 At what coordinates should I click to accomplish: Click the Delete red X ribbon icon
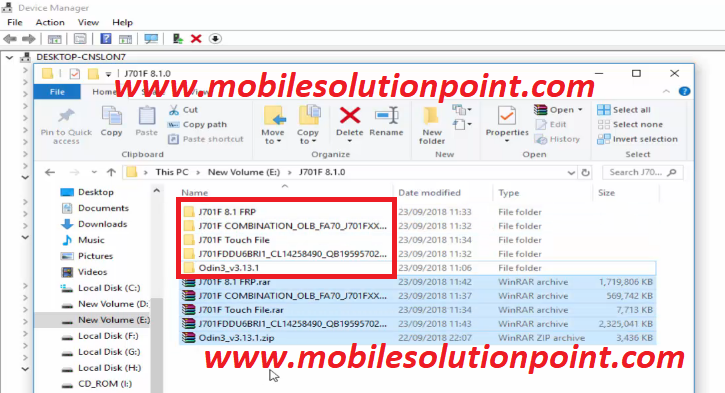350,116
